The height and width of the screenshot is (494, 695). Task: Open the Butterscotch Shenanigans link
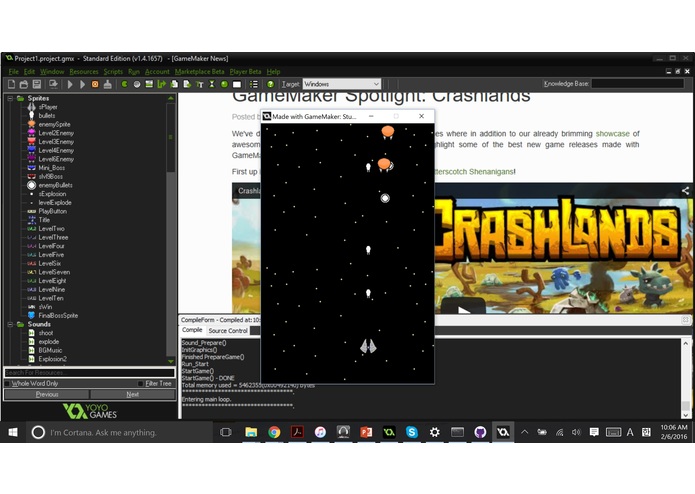click(474, 171)
